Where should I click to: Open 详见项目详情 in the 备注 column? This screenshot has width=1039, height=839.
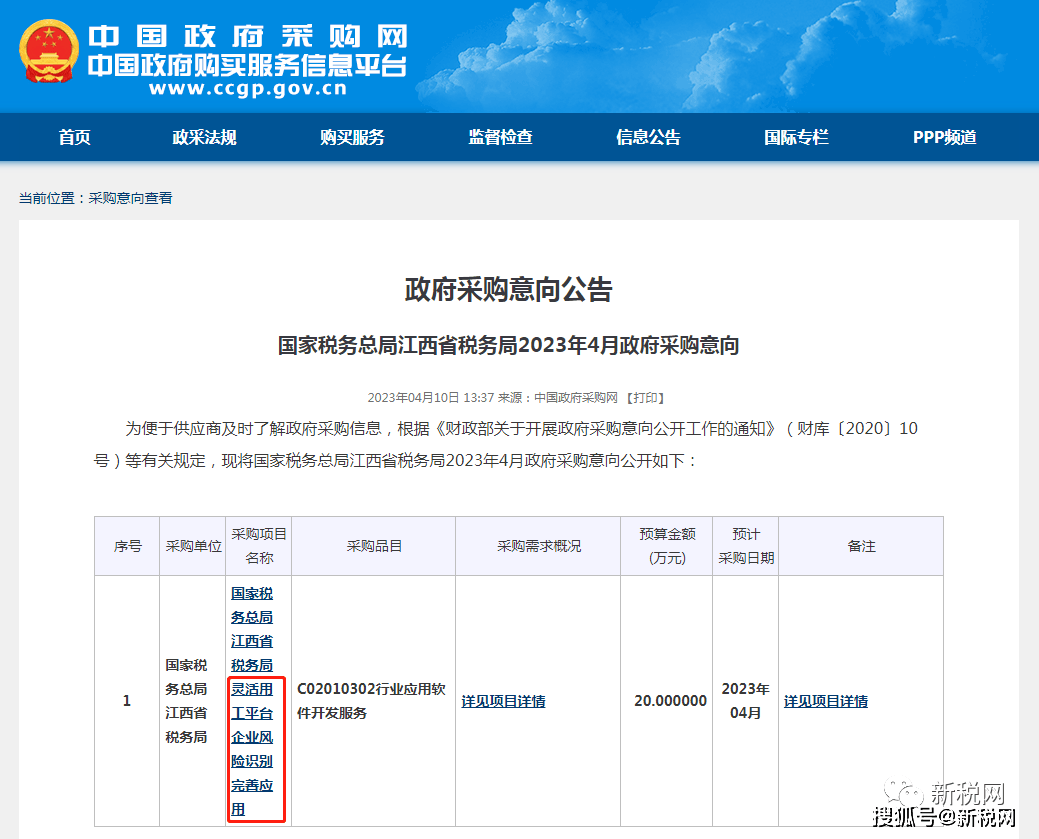click(x=826, y=701)
